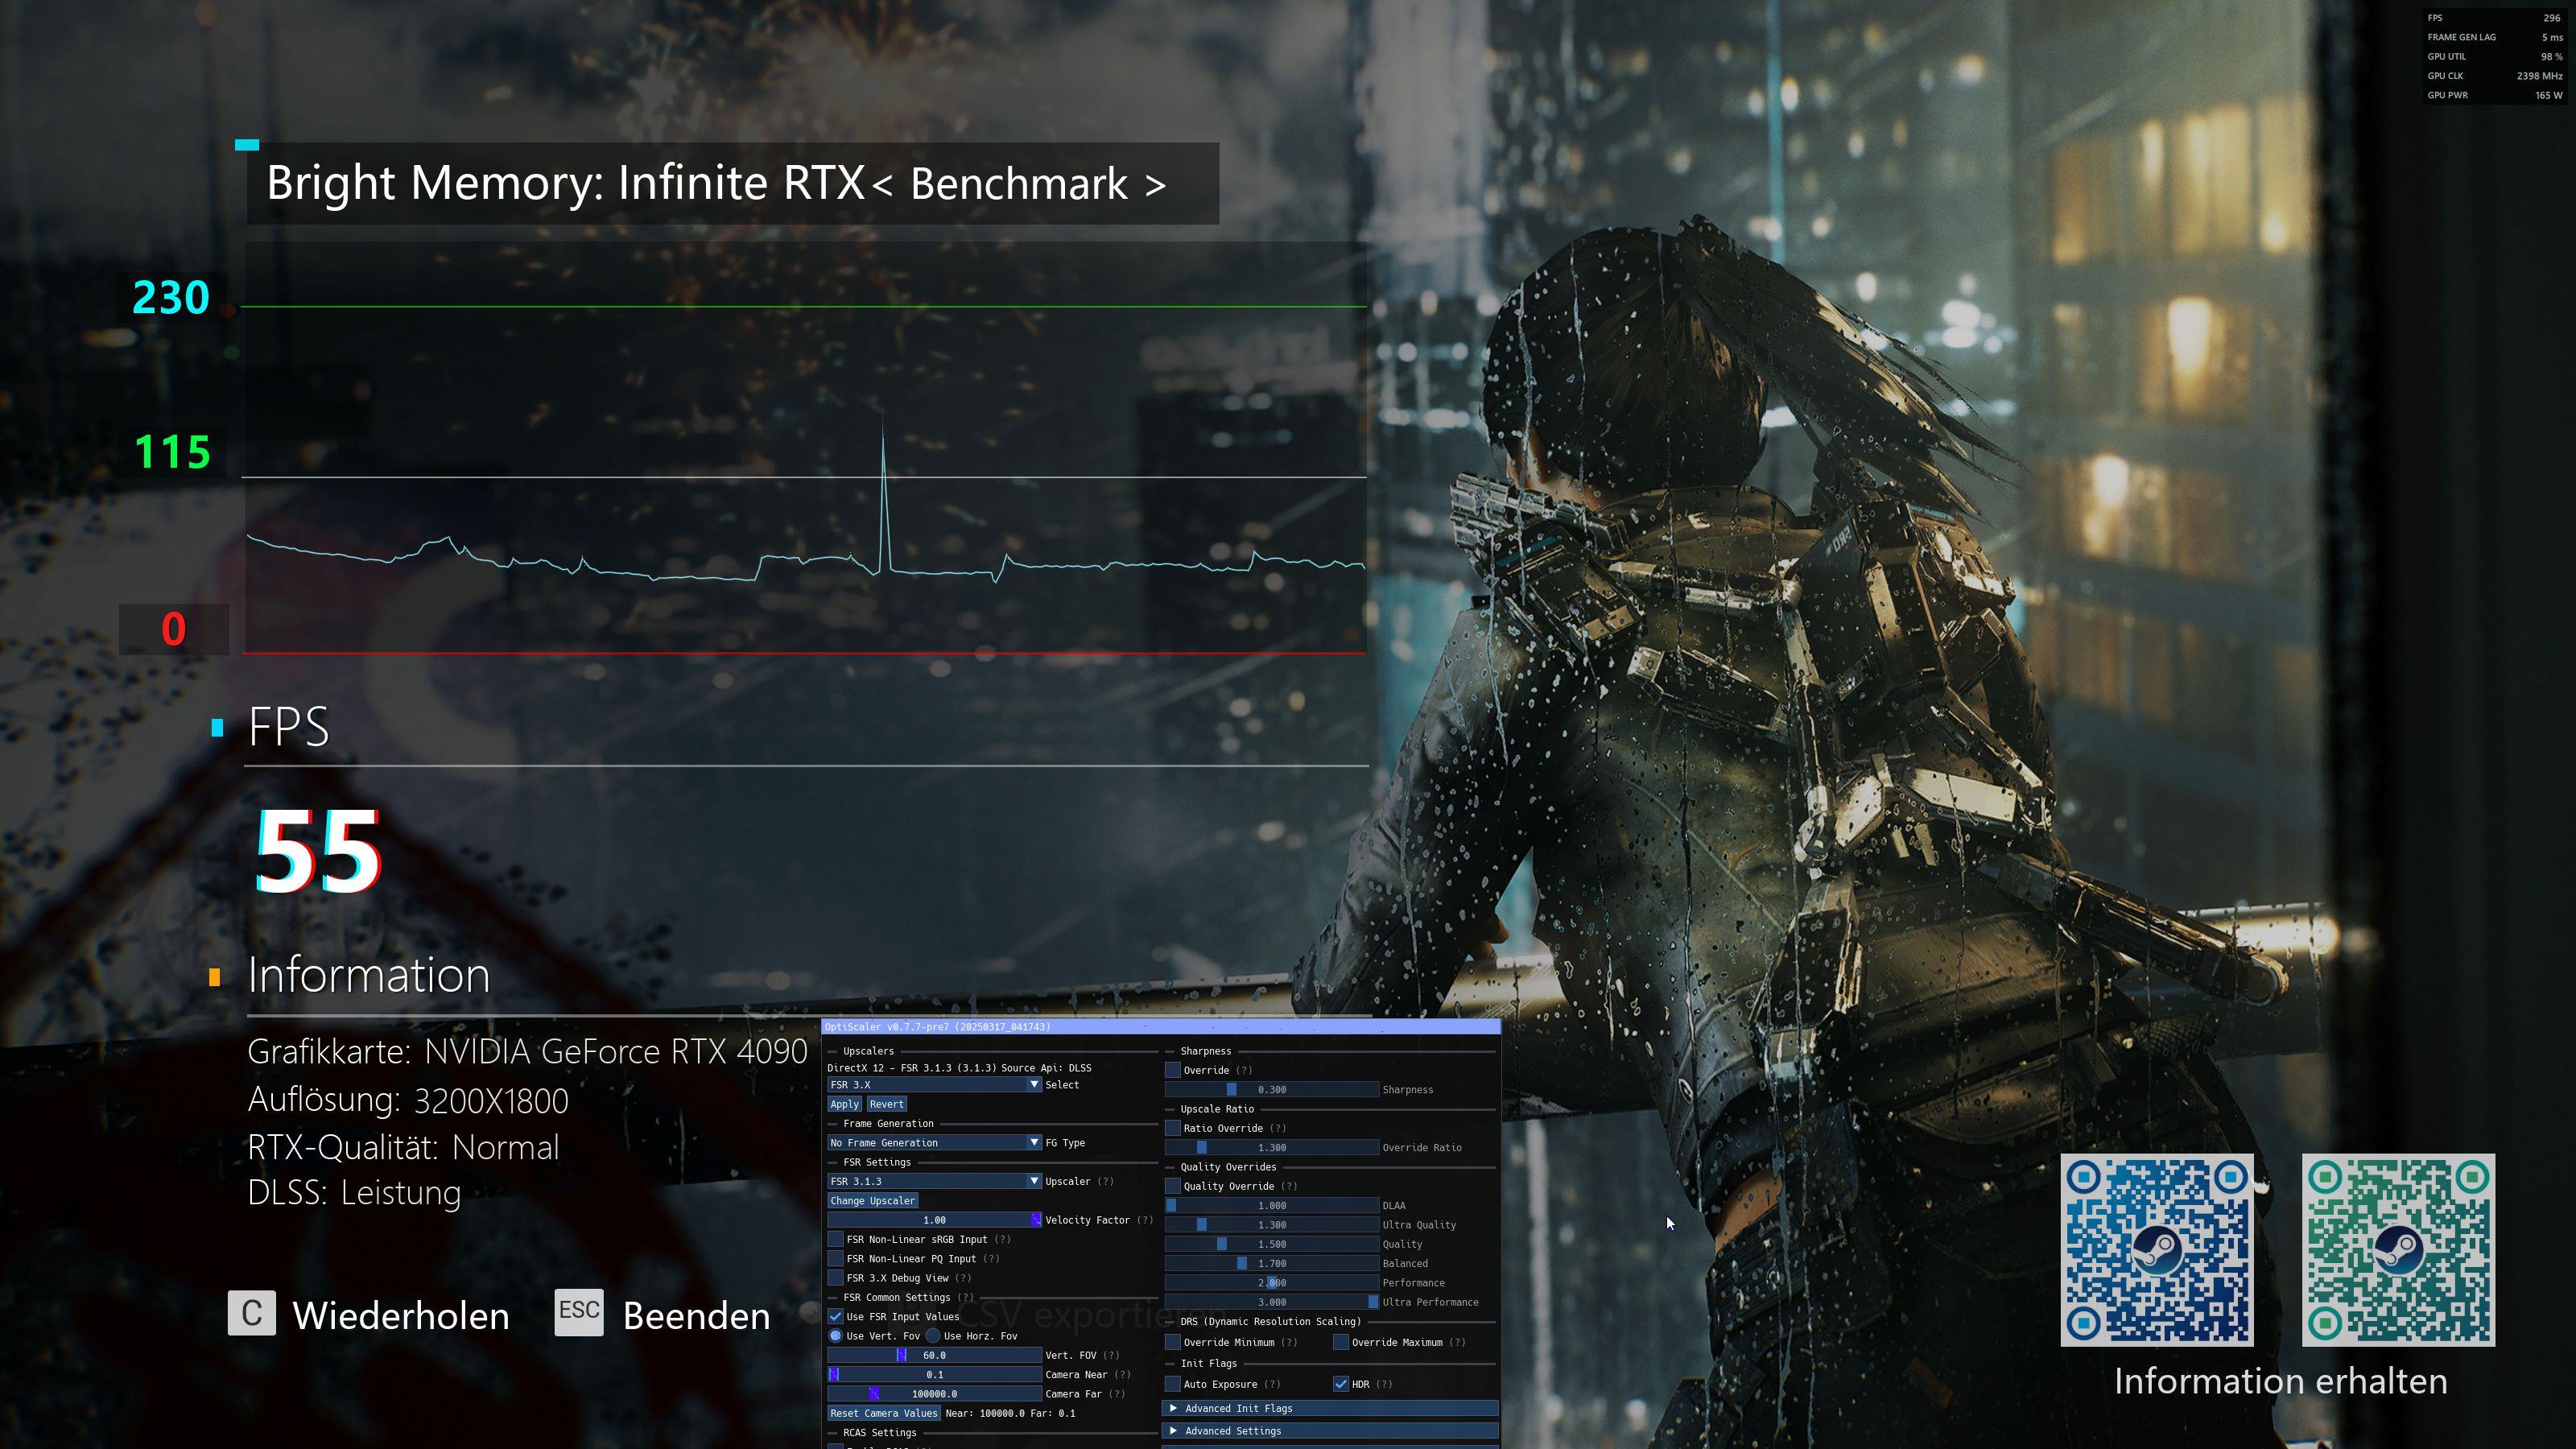Image resolution: width=2576 pixels, height=1449 pixels.
Task: Toggle the Sharpness Override checkbox
Action: click(1173, 1070)
